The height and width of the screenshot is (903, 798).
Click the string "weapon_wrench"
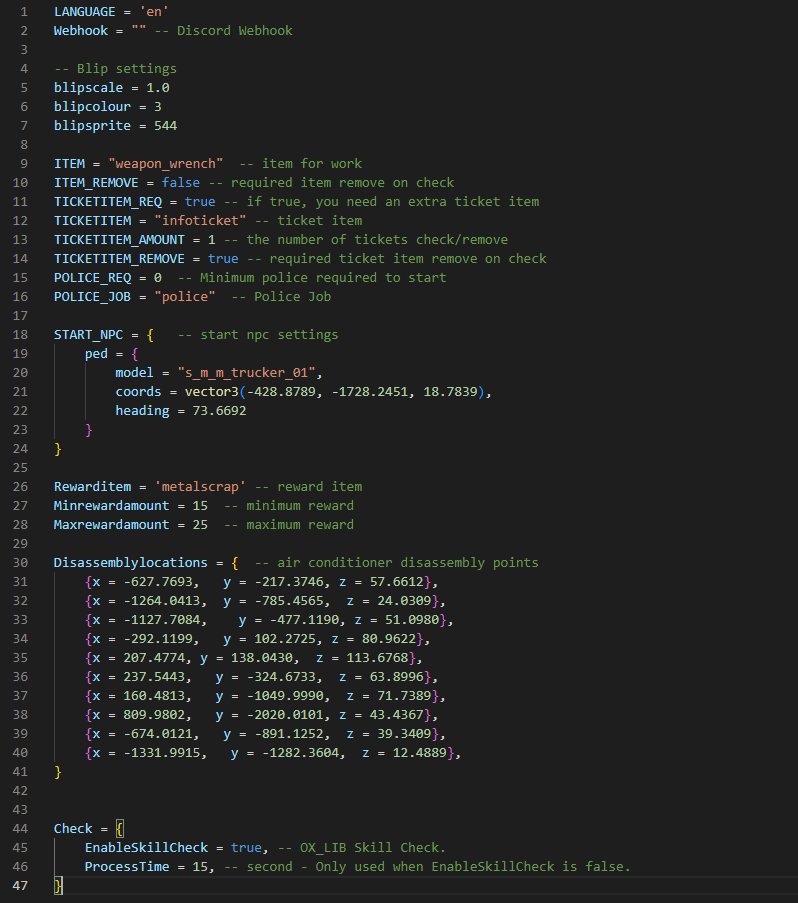coord(165,164)
